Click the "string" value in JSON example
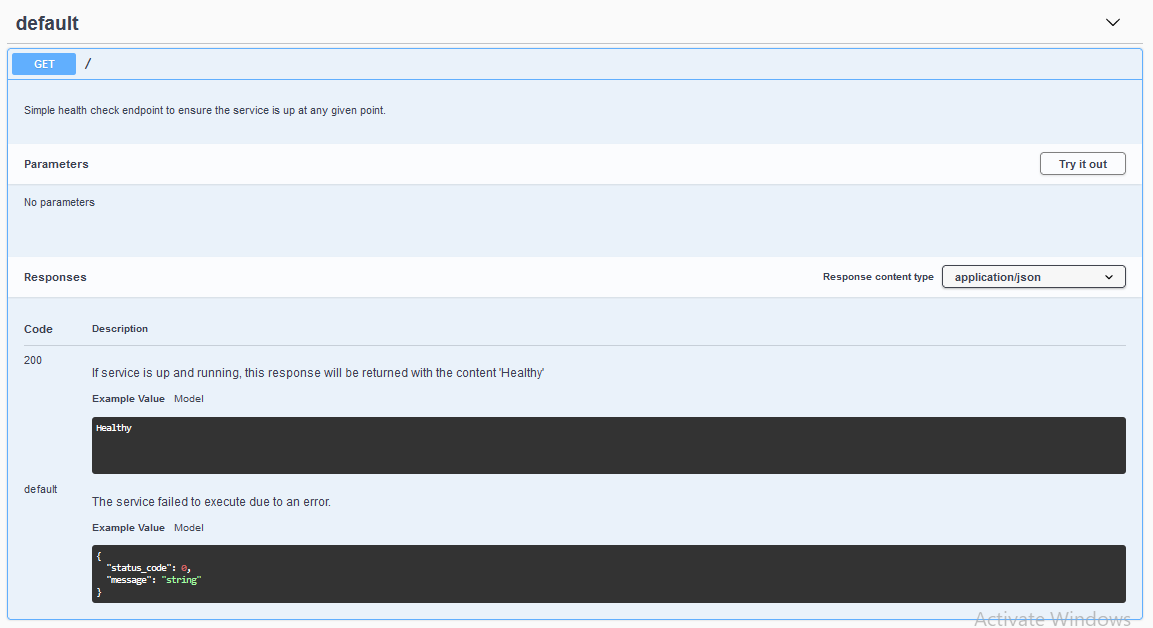The width and height of the screenshot is (1153, 628). point(181,580)
